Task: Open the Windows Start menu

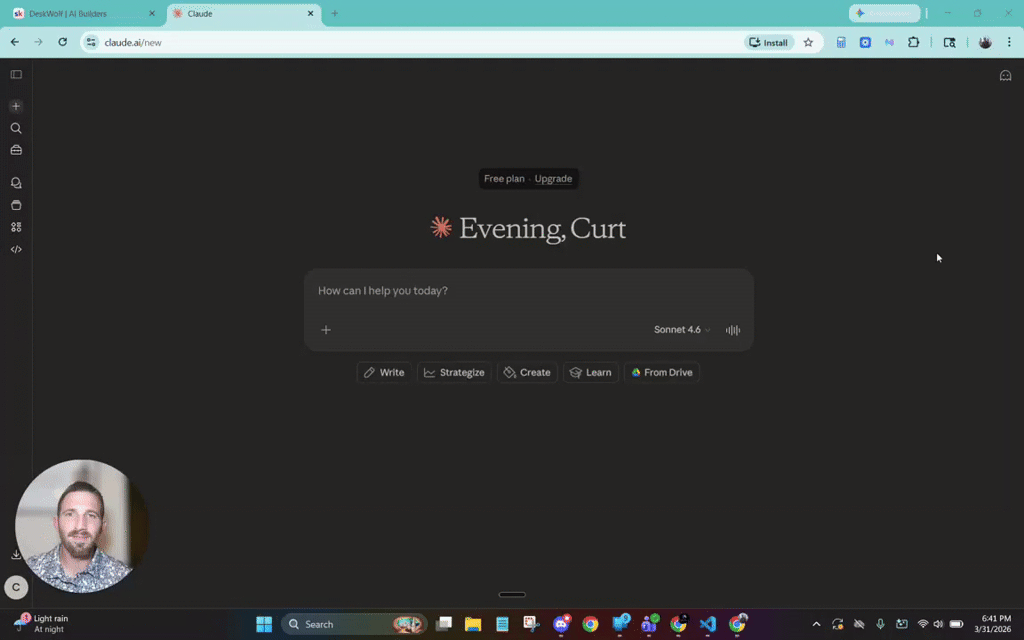Action: tap(264, 624)
